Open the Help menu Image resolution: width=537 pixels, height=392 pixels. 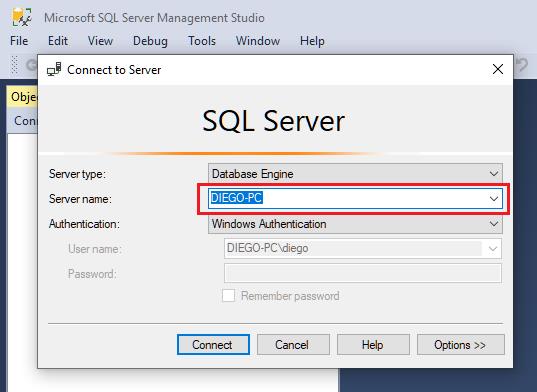tap(312, 41)
